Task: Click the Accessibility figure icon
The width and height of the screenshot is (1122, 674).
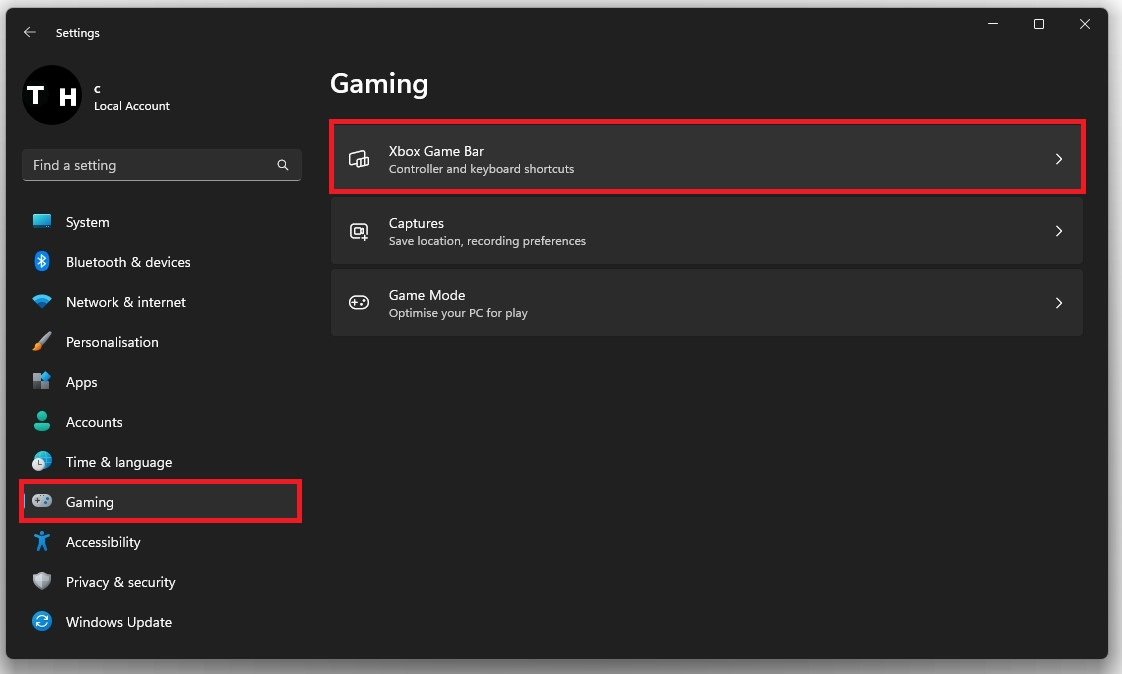Action: tap(42, 542)
